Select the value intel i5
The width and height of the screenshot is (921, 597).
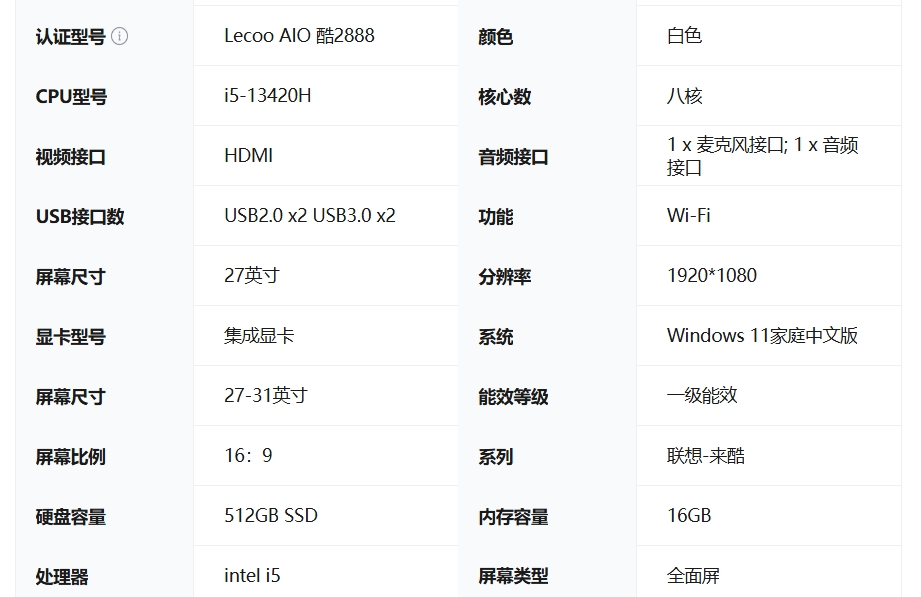coord(253,575)
